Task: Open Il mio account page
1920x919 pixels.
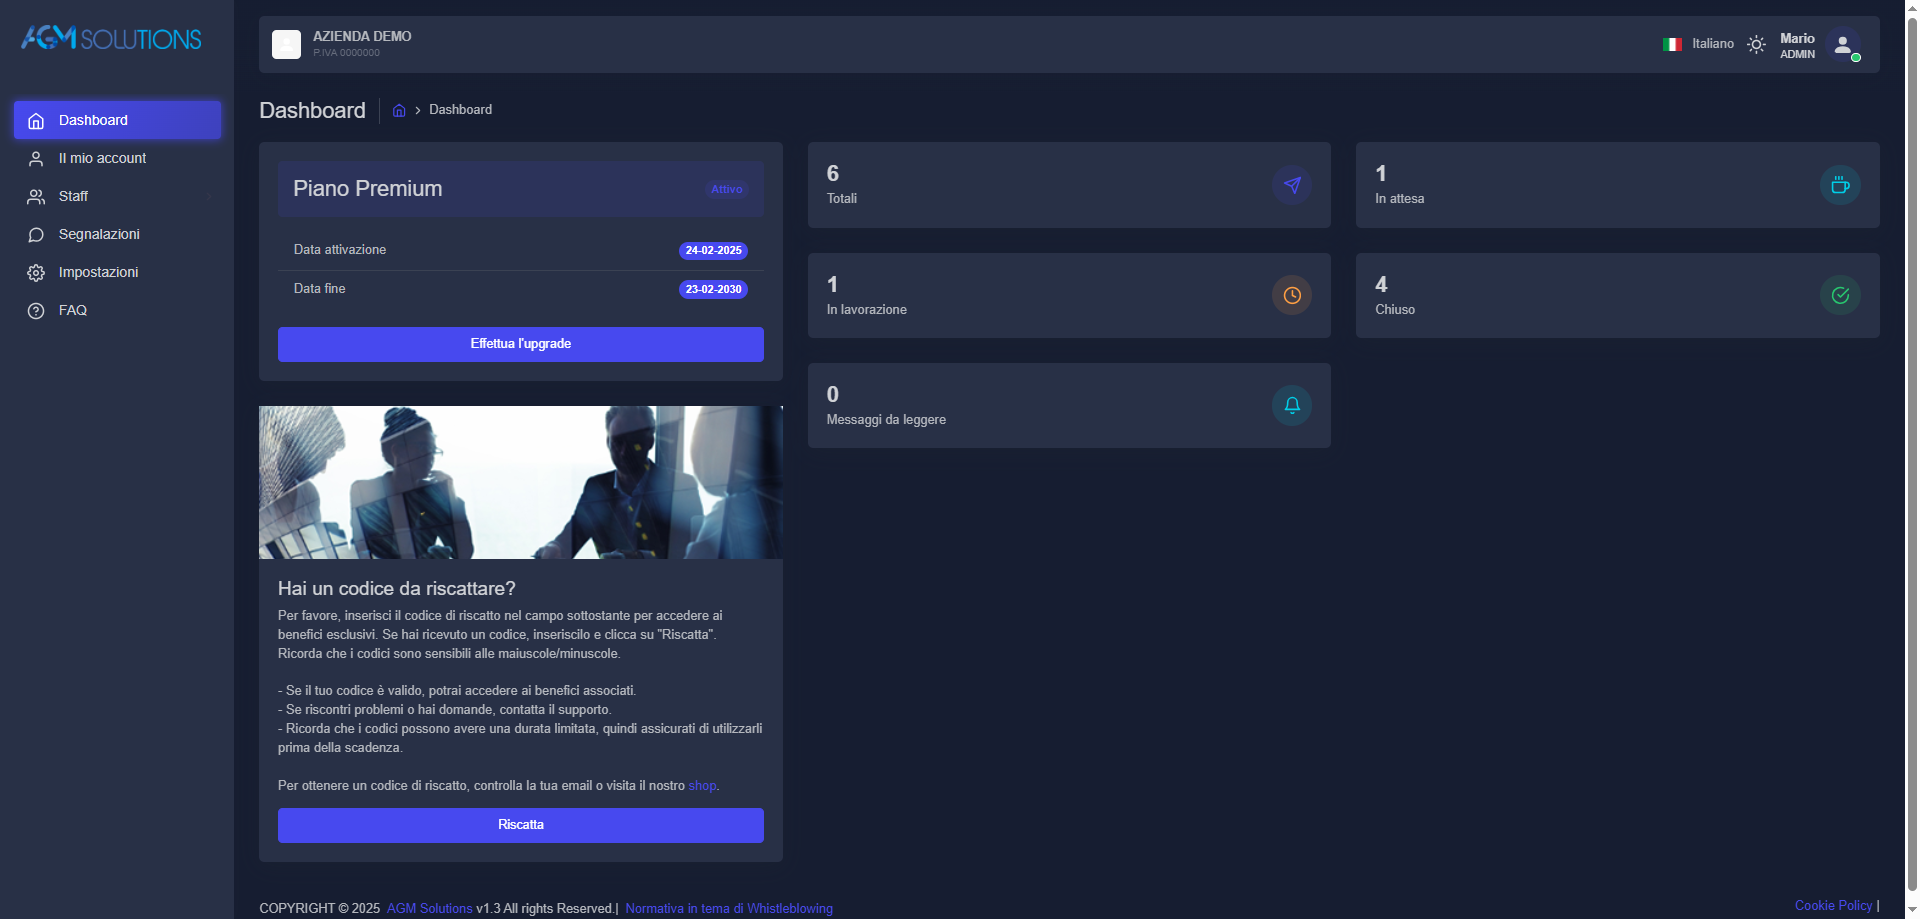Action: [x=102, y=159]
